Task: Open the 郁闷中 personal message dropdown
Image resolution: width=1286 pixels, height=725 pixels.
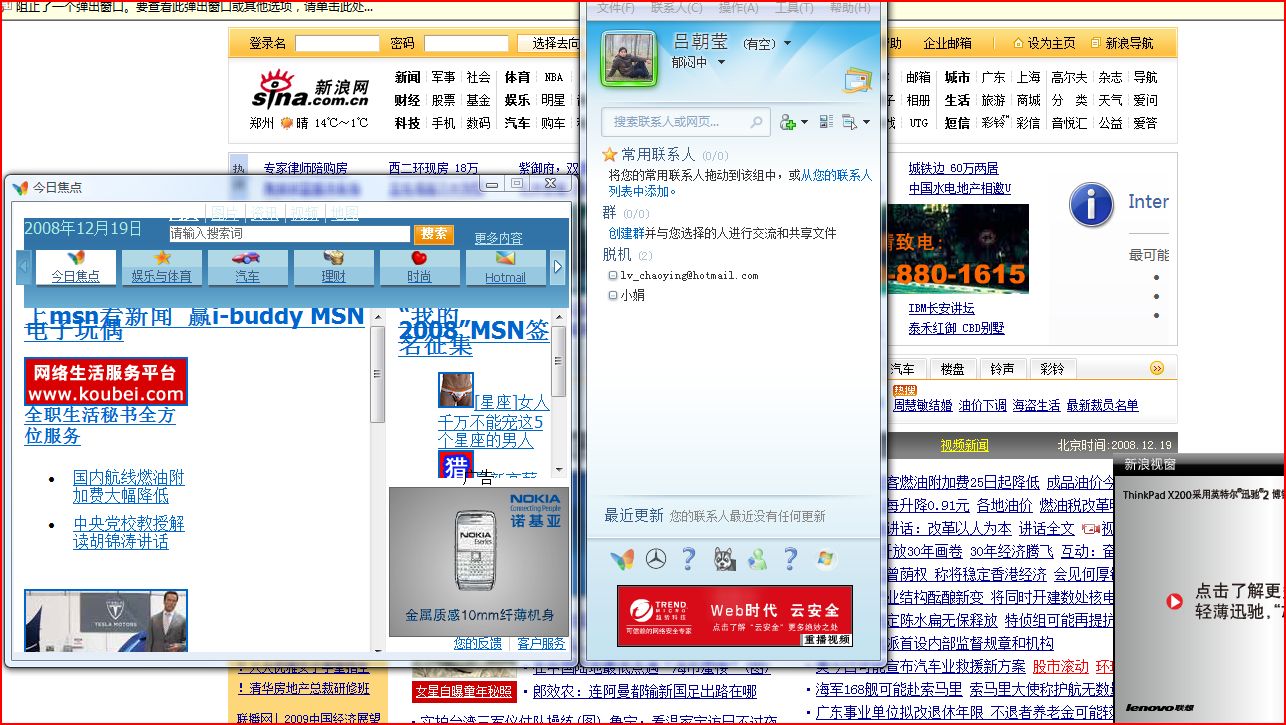Action: click(x=721, y=63)
